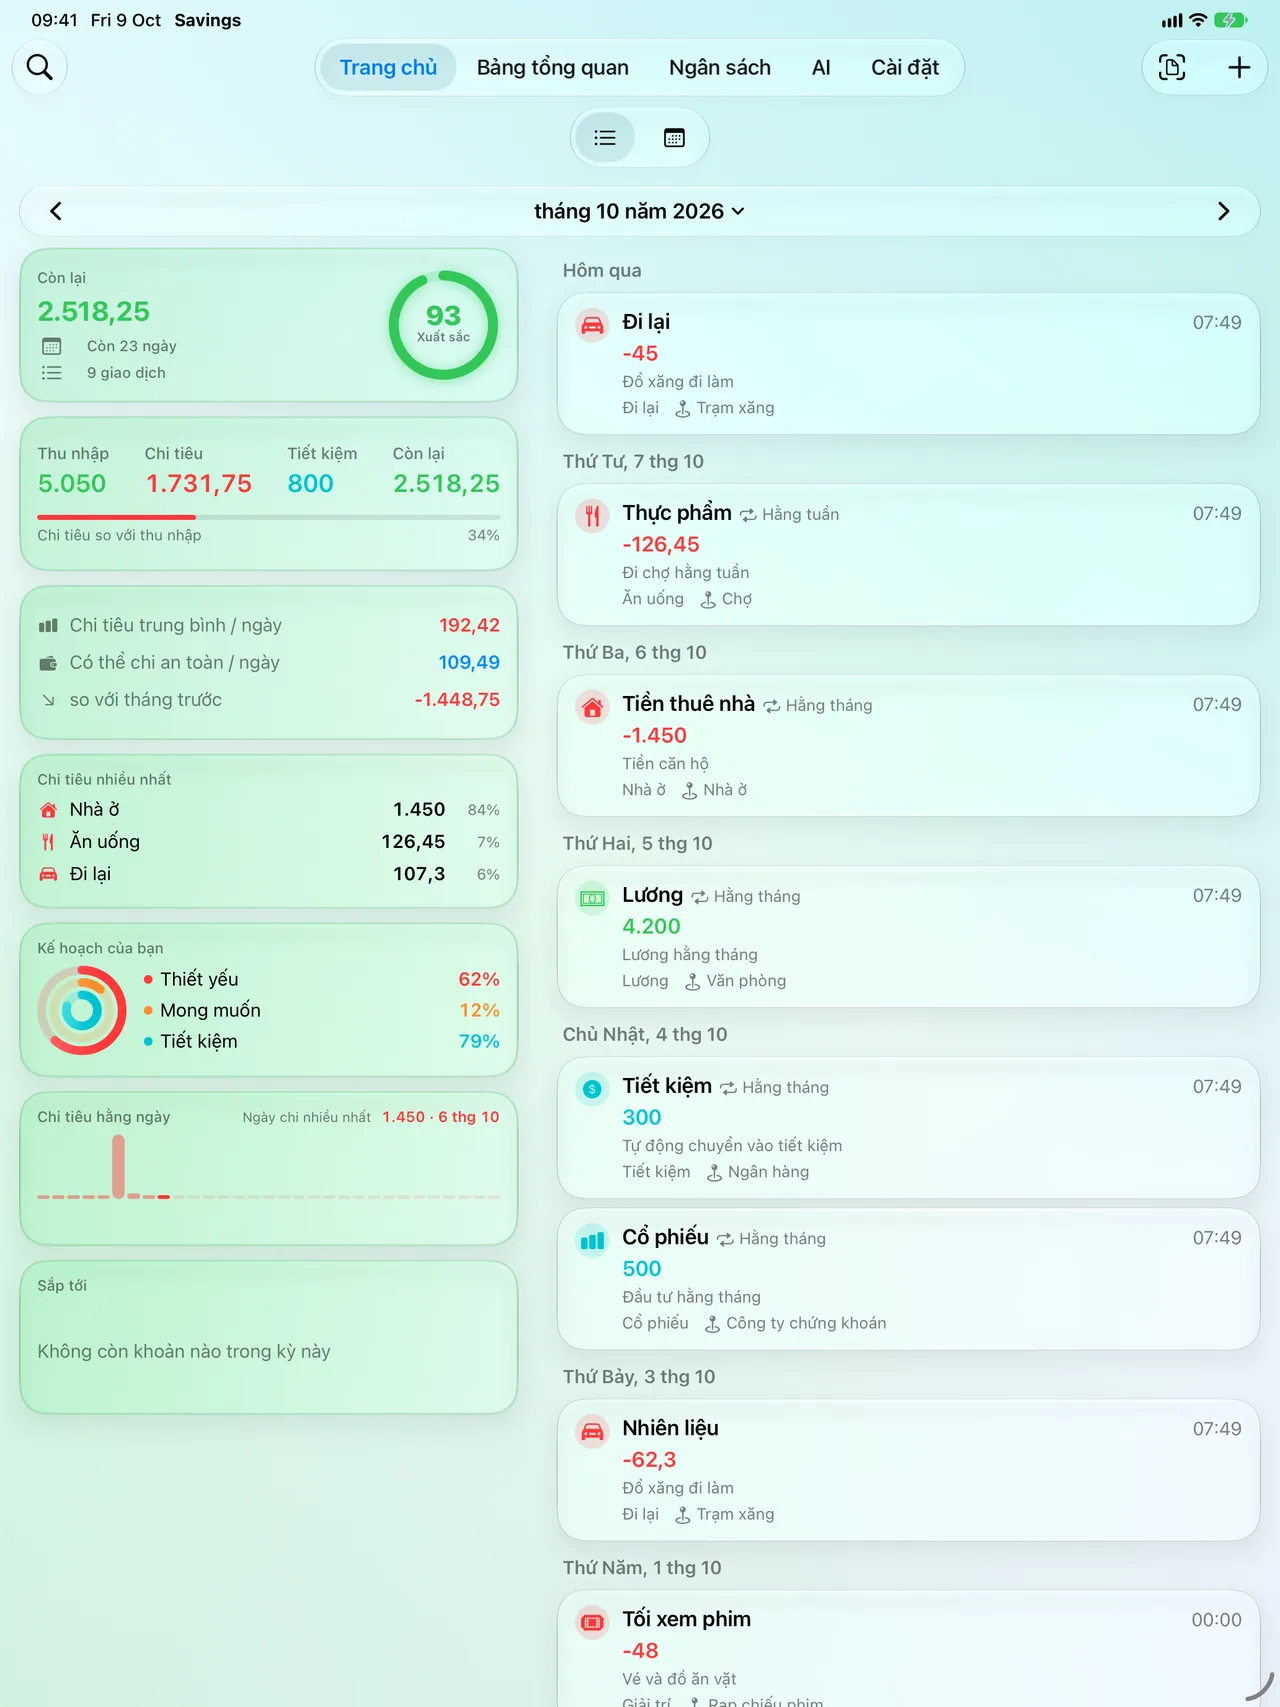Open the Tiền thuê nhà -1.450 transaction

[908, 746]
